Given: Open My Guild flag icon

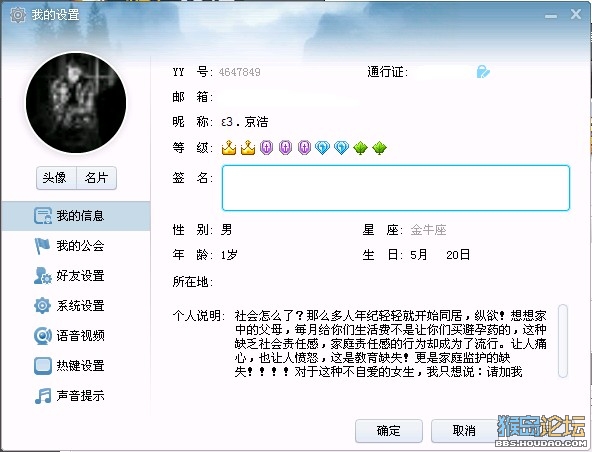Looking at the screenshot, I should pyautogui.click(x=42, y=246).
